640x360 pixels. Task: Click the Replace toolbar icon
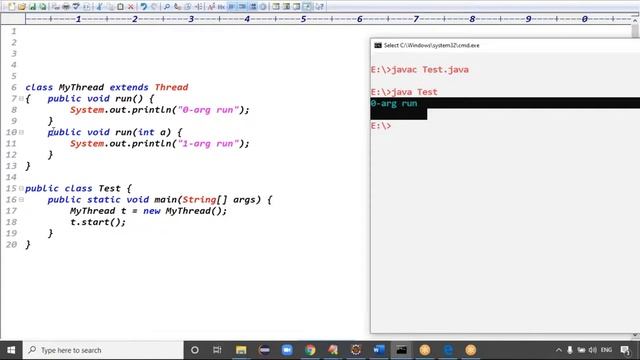pyautogui.click(x=177, y=7)
